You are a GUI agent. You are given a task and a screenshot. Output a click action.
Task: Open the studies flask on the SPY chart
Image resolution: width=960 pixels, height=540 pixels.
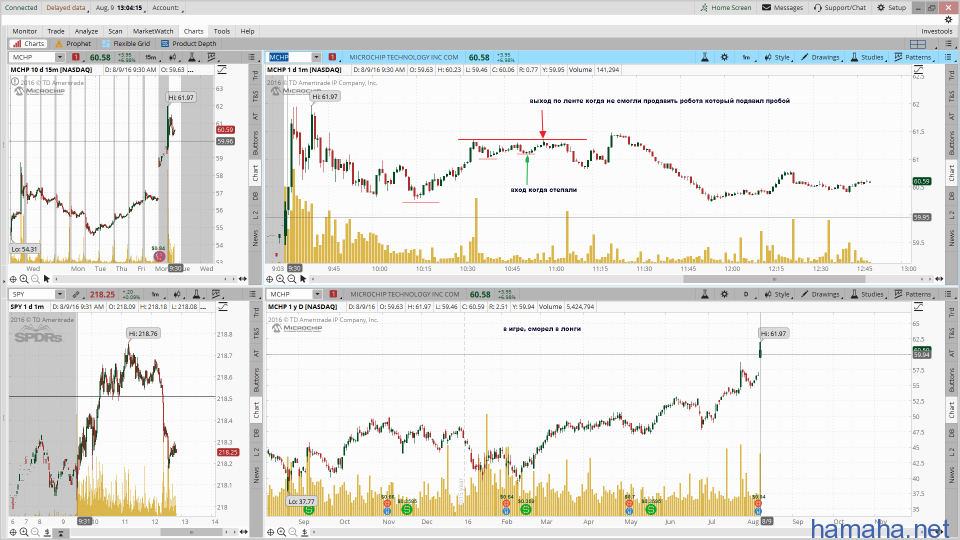tap(197, 294)
